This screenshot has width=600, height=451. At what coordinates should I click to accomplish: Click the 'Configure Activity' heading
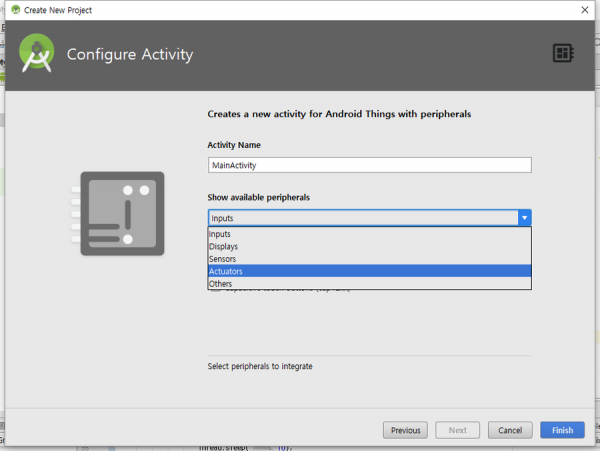[130, 54]
